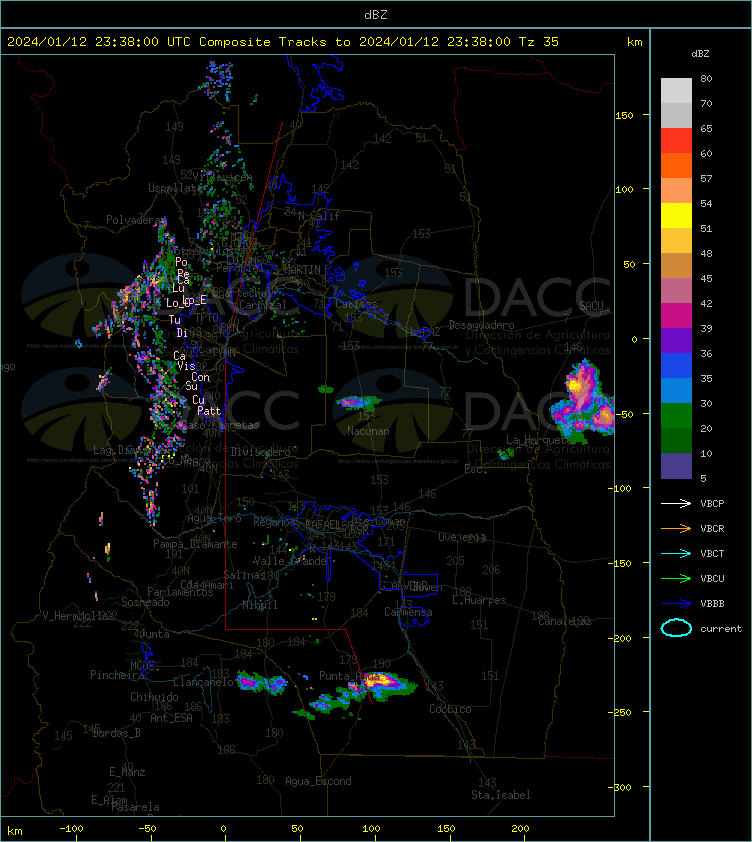Click the cyan 'current' ellipse legend icon
The width and height of the screenshot is (752, 842).
coord(676,628)
